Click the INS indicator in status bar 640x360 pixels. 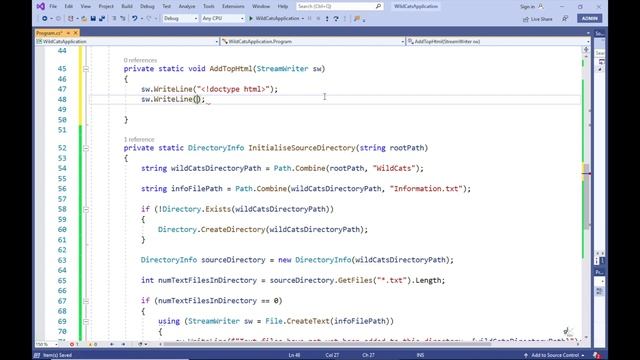420,355
